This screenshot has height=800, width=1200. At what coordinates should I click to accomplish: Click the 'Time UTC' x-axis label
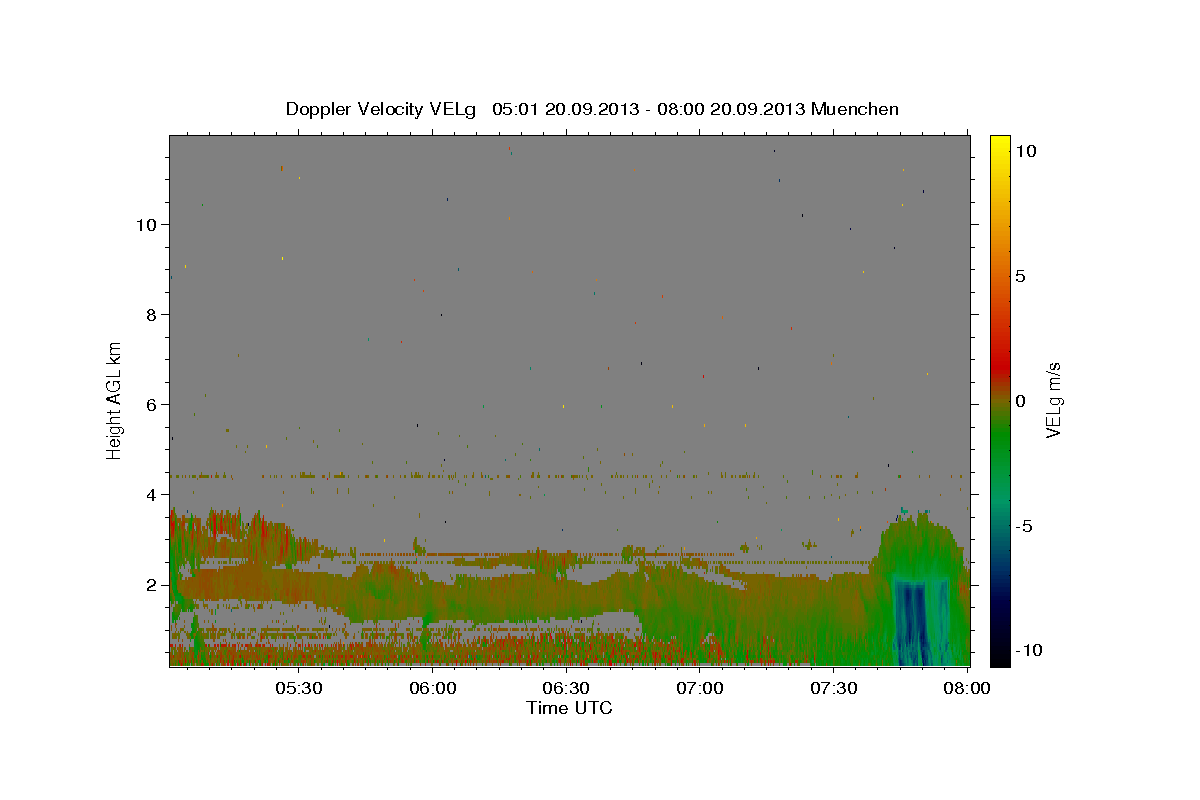(x=569, y=708)
